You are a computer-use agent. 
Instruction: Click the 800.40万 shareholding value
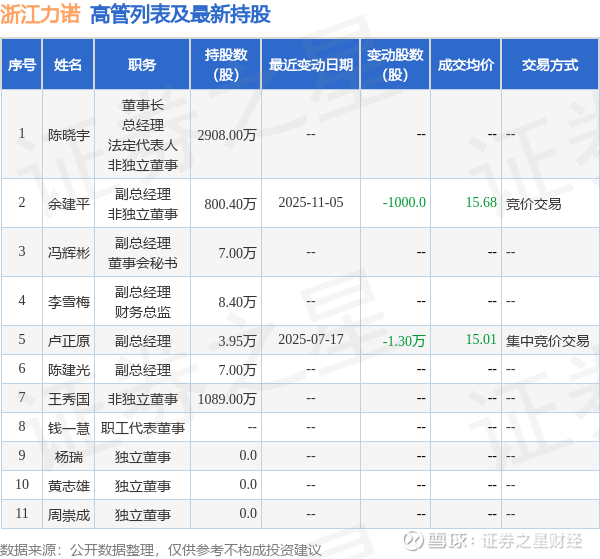coord(230,204)
